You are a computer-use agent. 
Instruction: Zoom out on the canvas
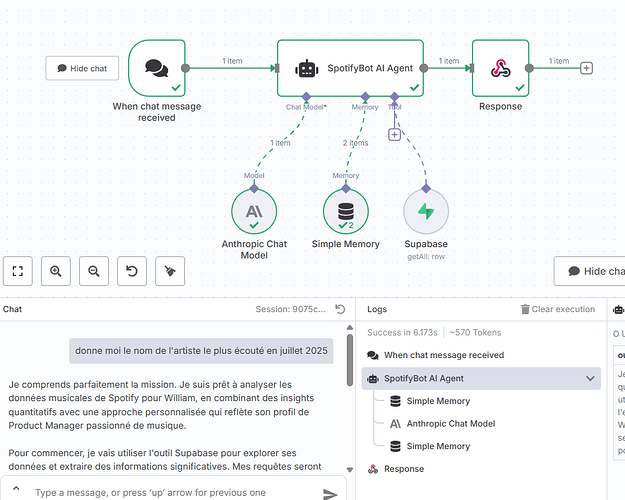point(94,271)
